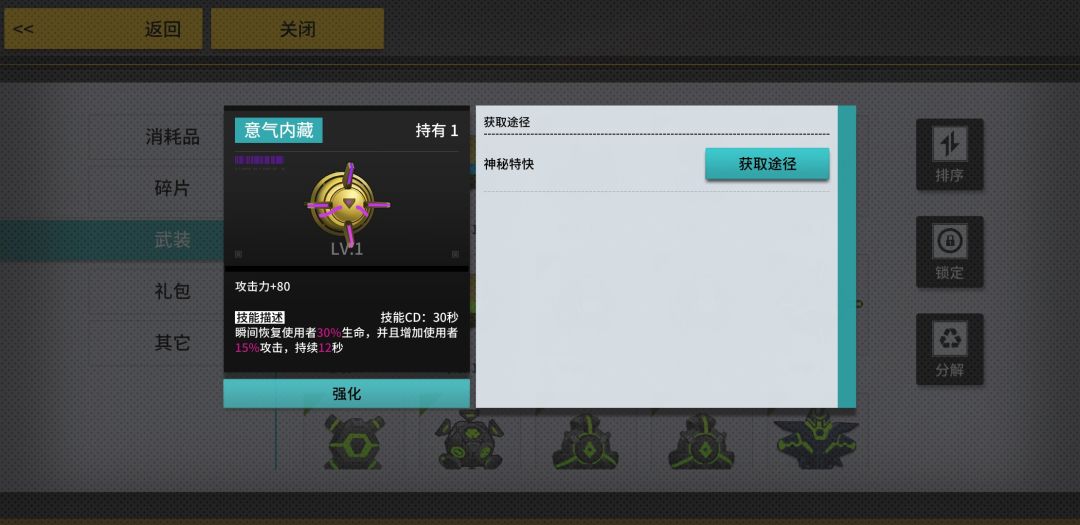
Task: Select the gold crosshair equipment icon
Action: [x=349, y=205]
